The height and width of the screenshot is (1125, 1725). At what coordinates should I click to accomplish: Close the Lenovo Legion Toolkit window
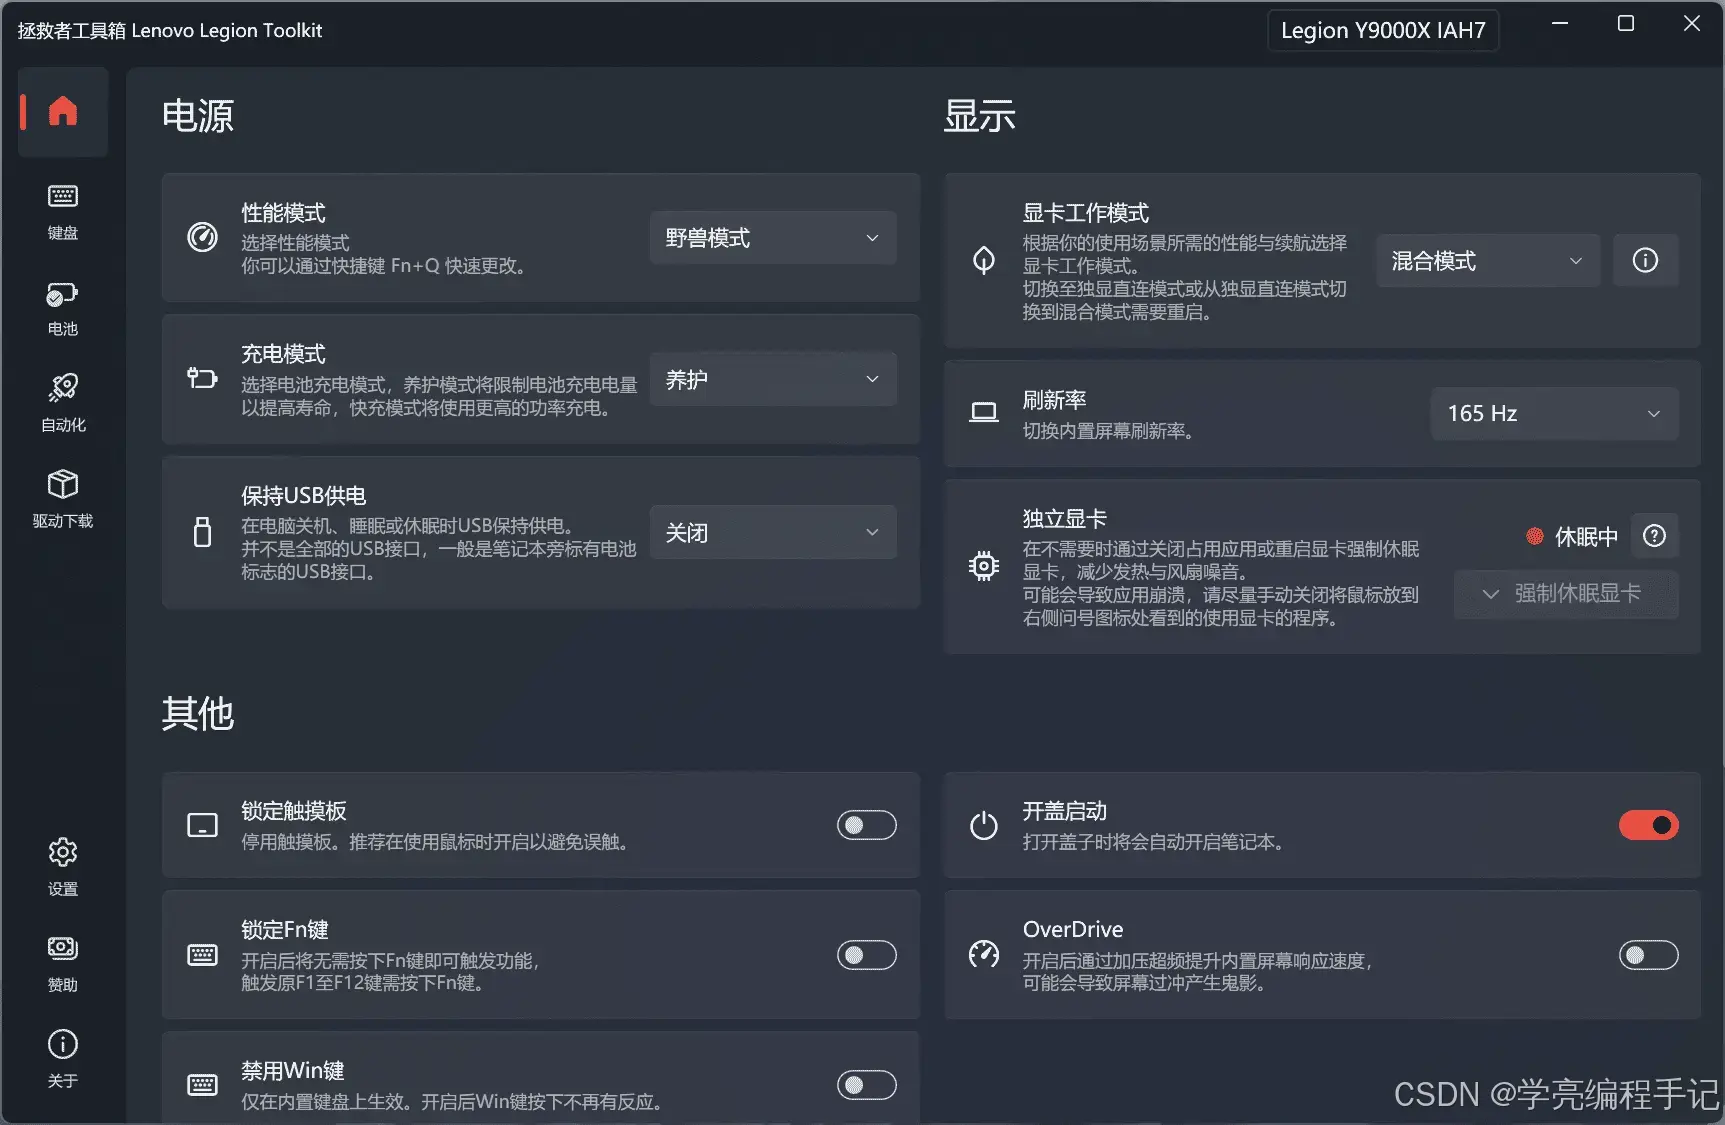click(x=1691, y=24)
